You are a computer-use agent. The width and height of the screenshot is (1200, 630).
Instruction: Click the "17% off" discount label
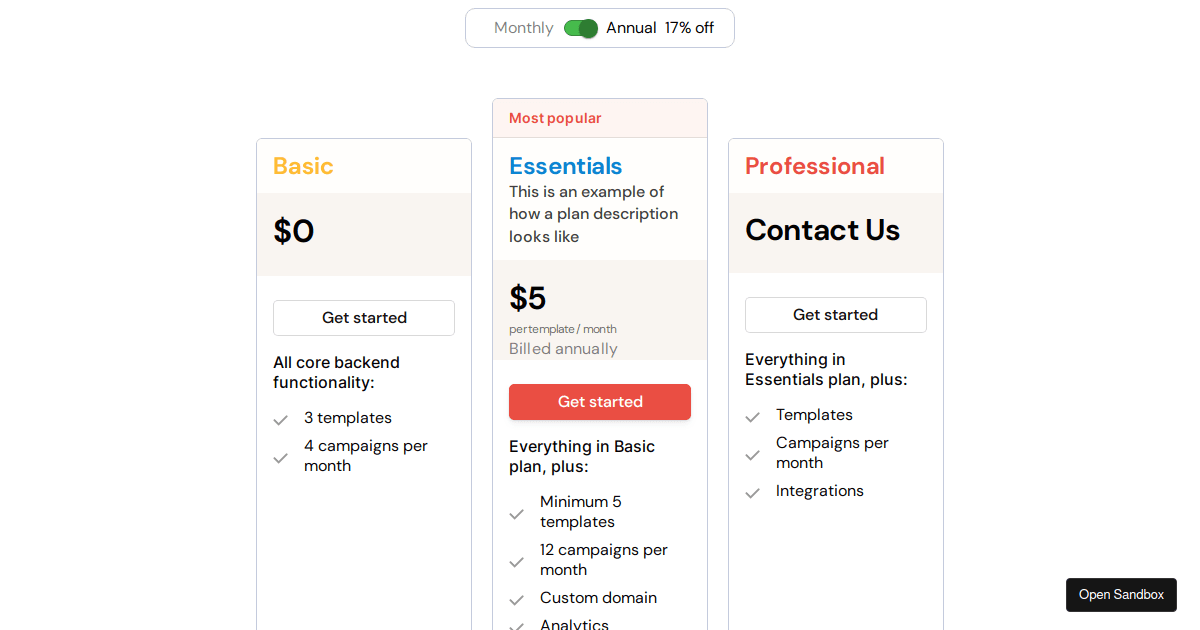pyautogui.click(x=690, y=28)
